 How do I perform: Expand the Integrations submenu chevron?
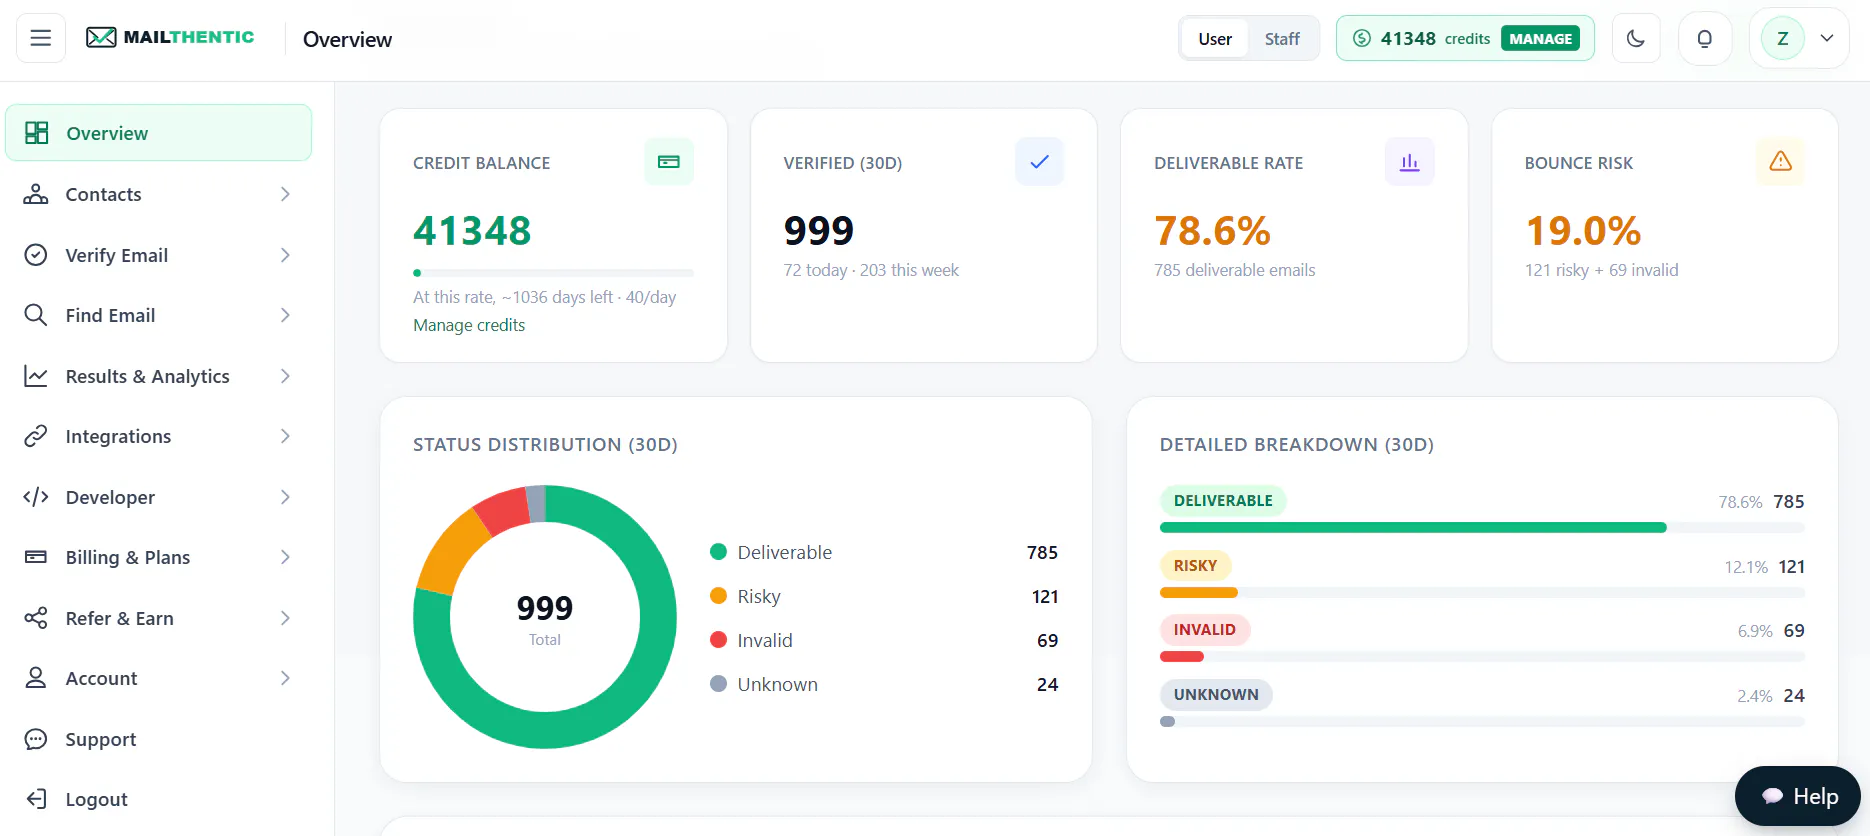(285, 436)
